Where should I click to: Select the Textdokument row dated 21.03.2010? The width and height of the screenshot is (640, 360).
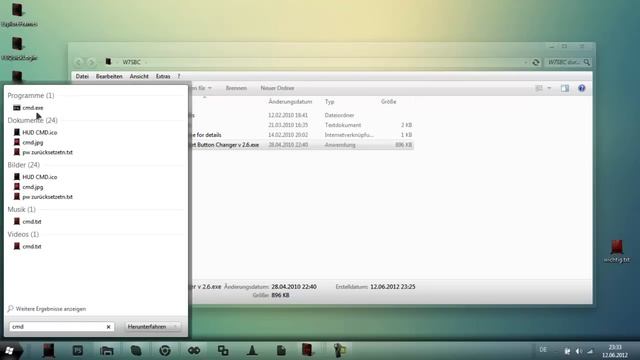[x=302, y=125]
